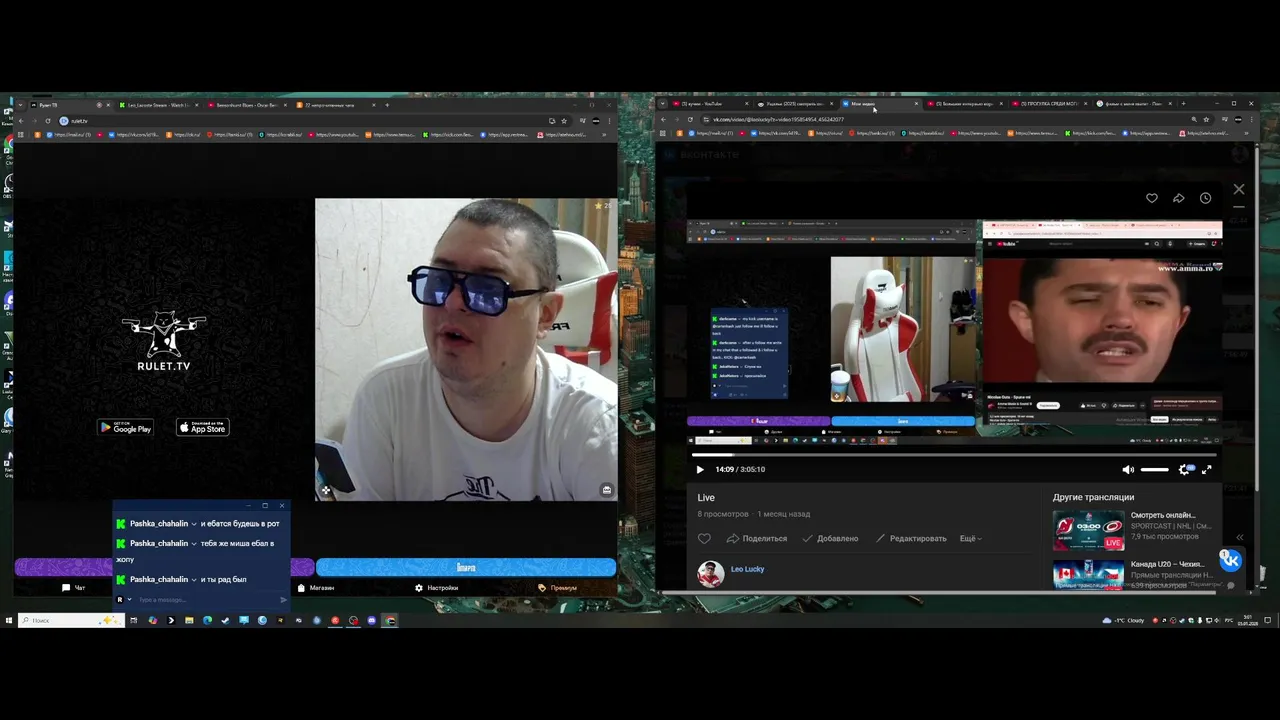Click the Windows taskbar search box
The image size is (1280, 720).
point(70,620)
